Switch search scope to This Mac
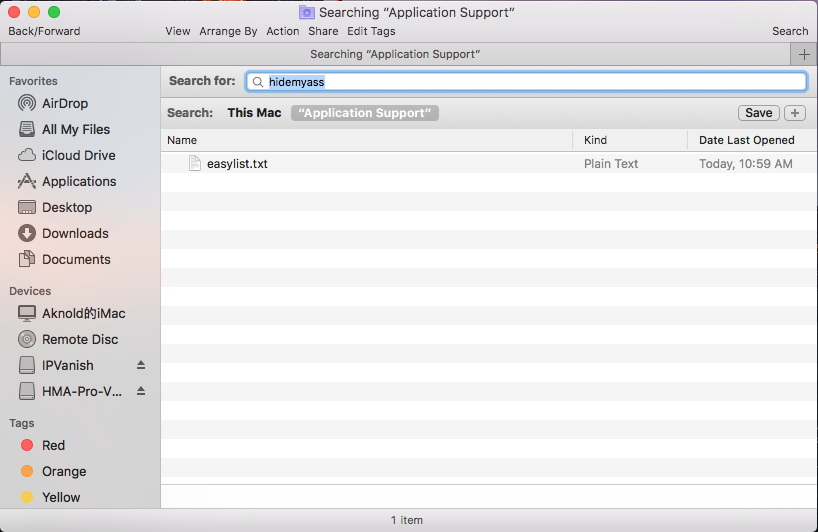This screenshot has height=532, width=818. [254, 113]
